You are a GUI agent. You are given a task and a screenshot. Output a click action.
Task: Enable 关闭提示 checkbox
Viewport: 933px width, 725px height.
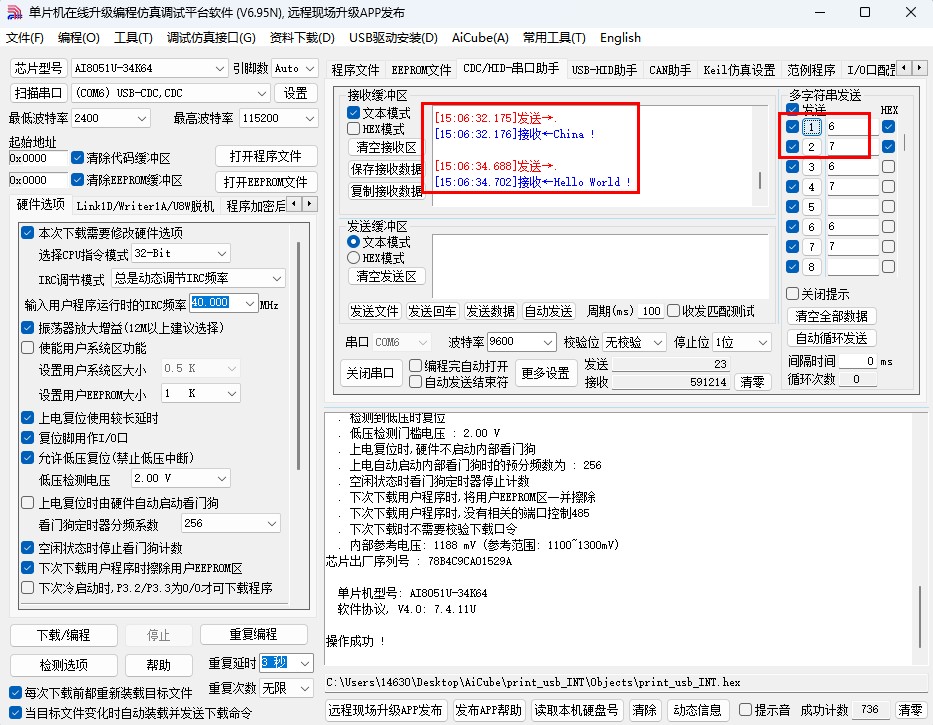[792, 293]
